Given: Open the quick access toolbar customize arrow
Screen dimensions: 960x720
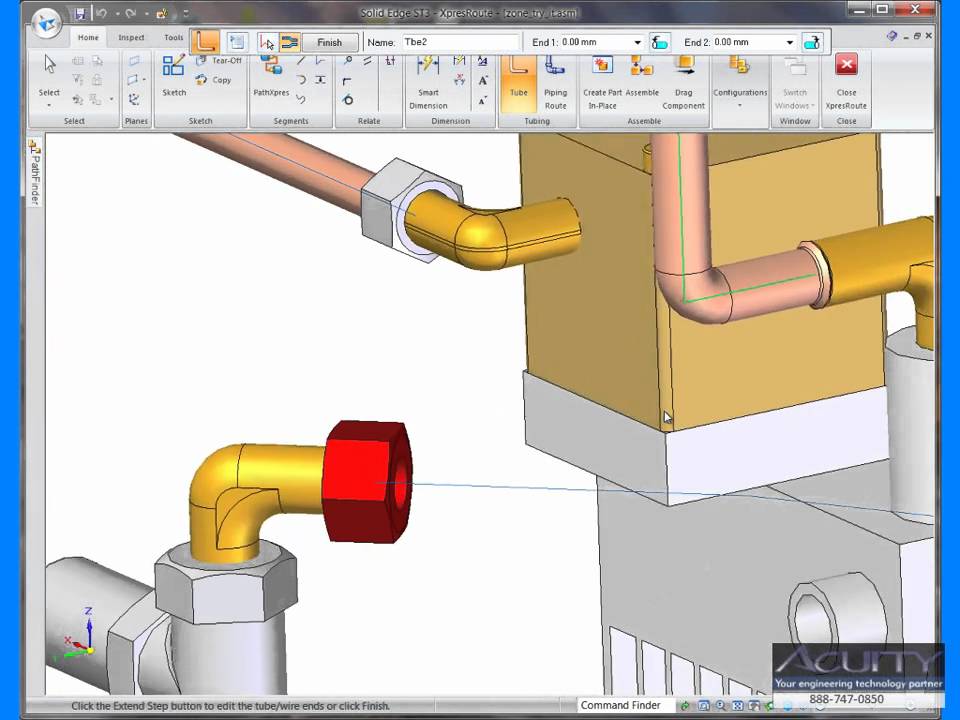Looking at the screenshot, I should (186, 13).
